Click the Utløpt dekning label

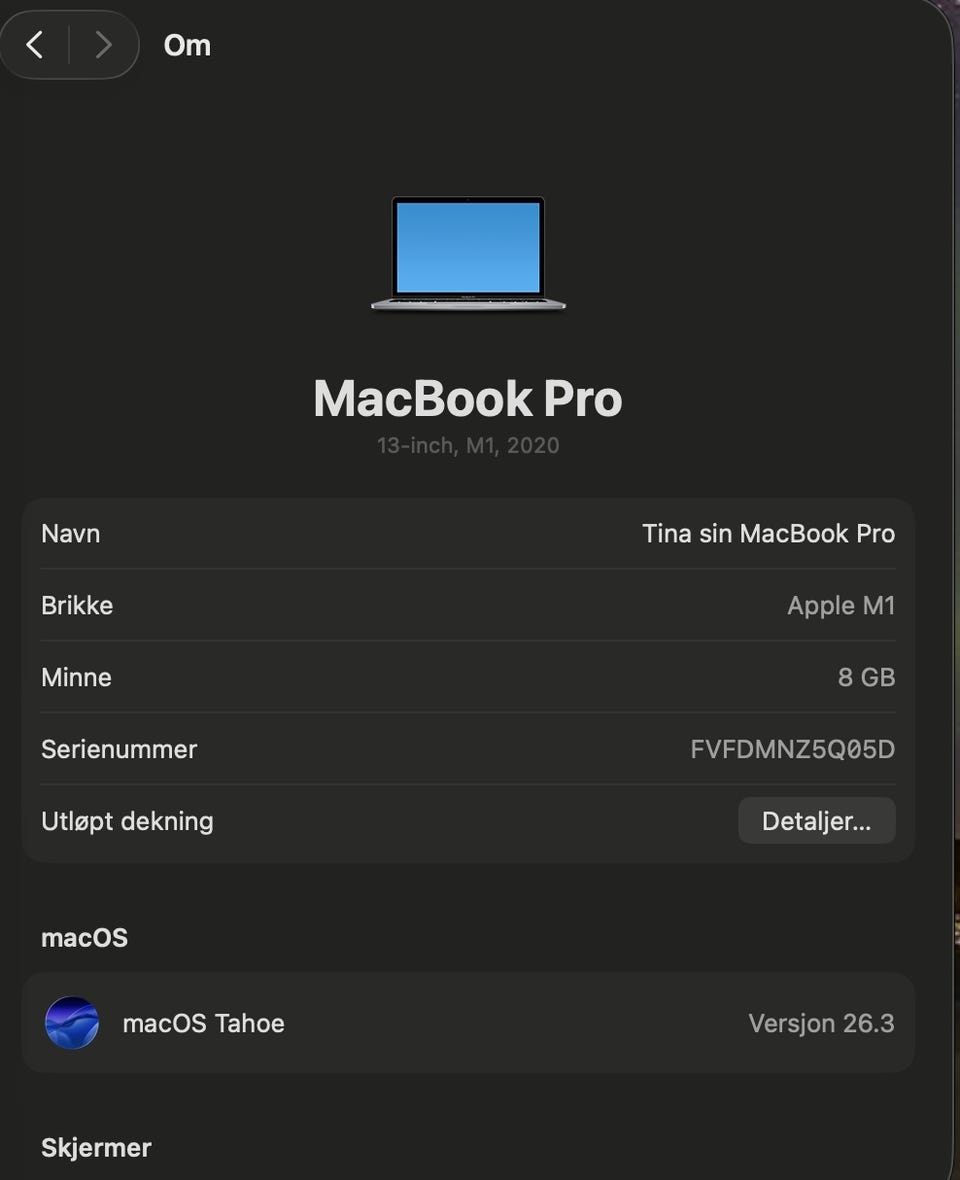point(127,821)
